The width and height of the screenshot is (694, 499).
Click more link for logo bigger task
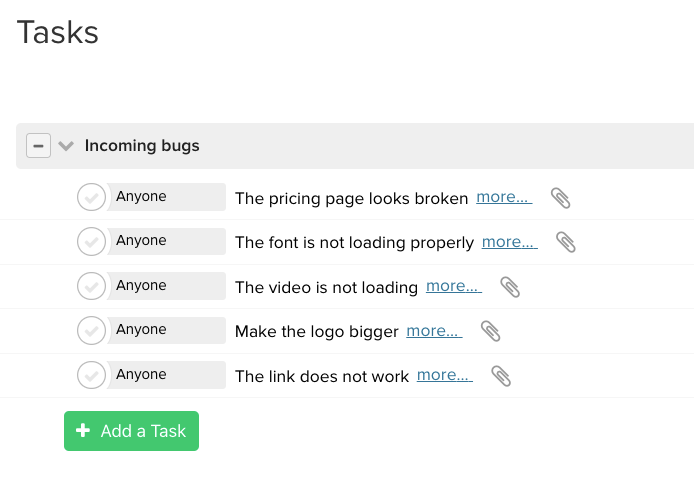pyautogui.click(x=434, y=331)
